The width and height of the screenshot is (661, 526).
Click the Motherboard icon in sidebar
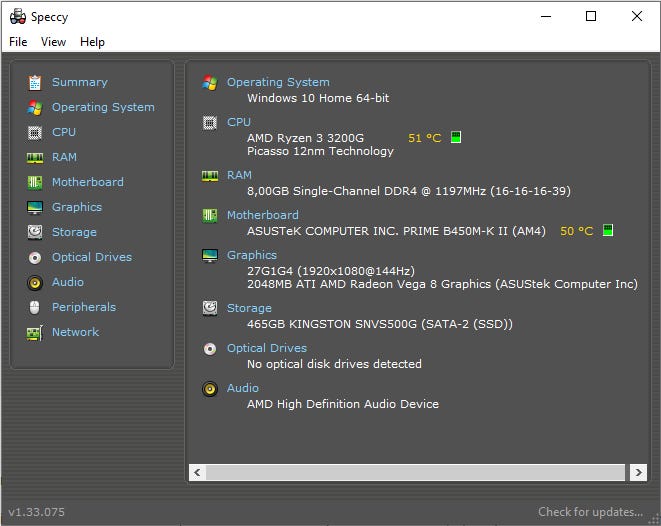tap(35, 182)
